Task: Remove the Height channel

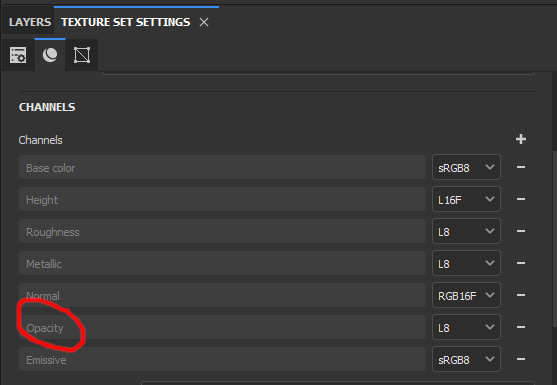Action: 521,199
